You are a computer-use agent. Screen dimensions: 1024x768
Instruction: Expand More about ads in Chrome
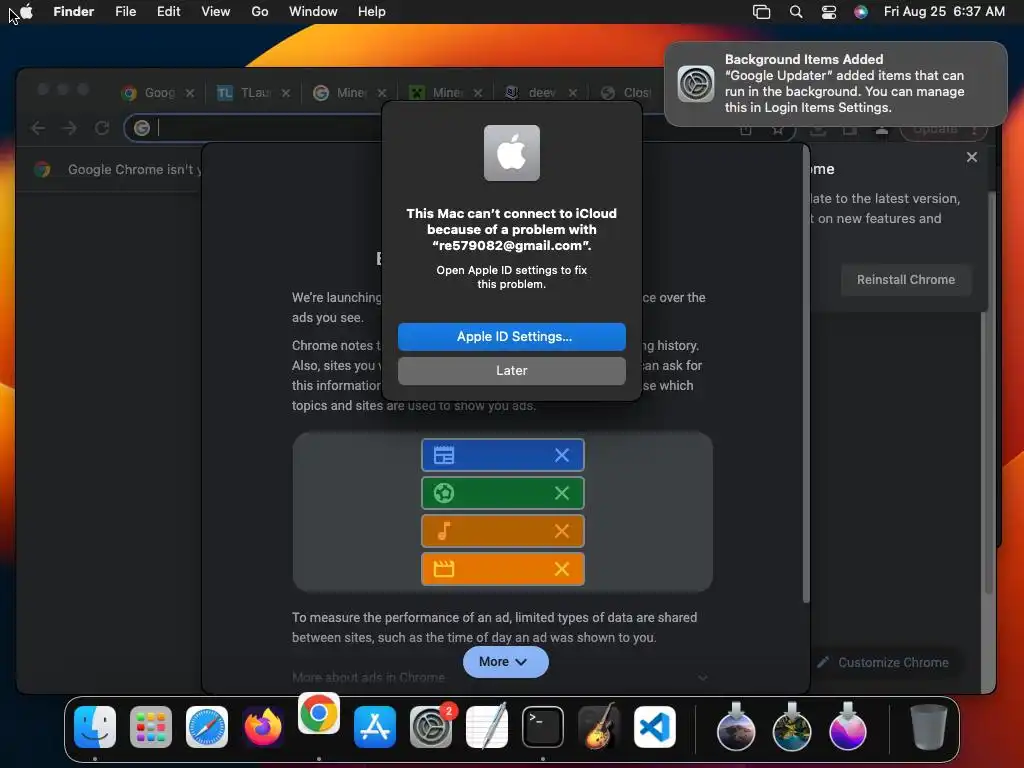click(500, 677)
